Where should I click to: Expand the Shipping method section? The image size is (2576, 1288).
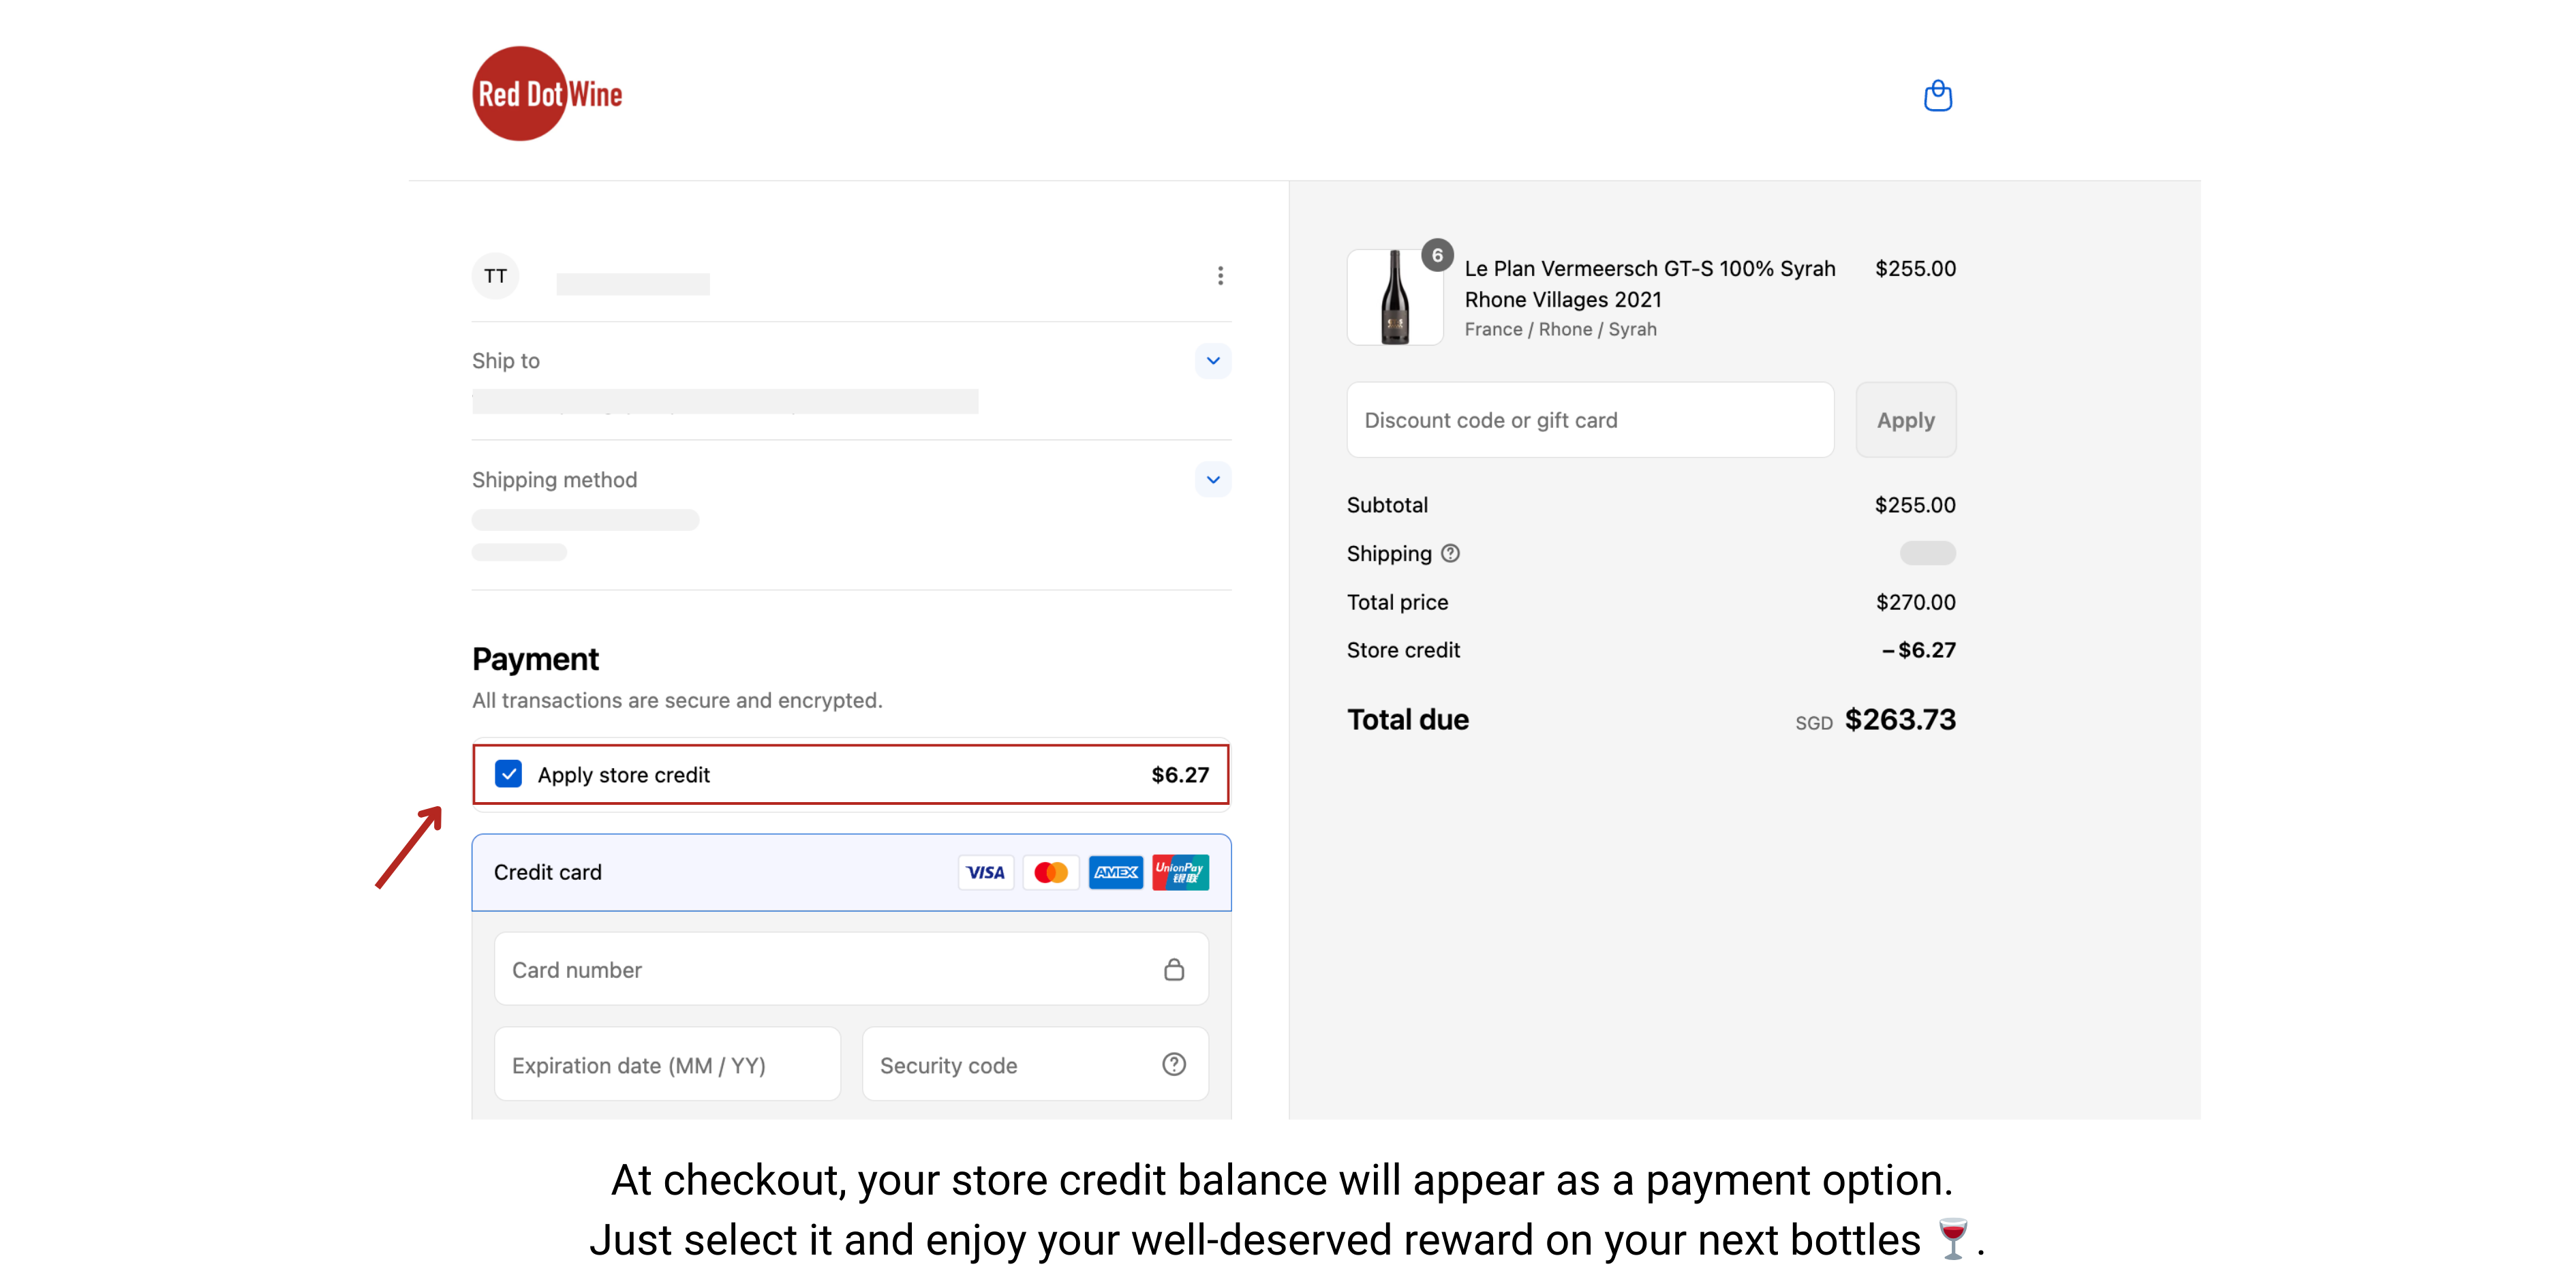tap(1212, 480)
